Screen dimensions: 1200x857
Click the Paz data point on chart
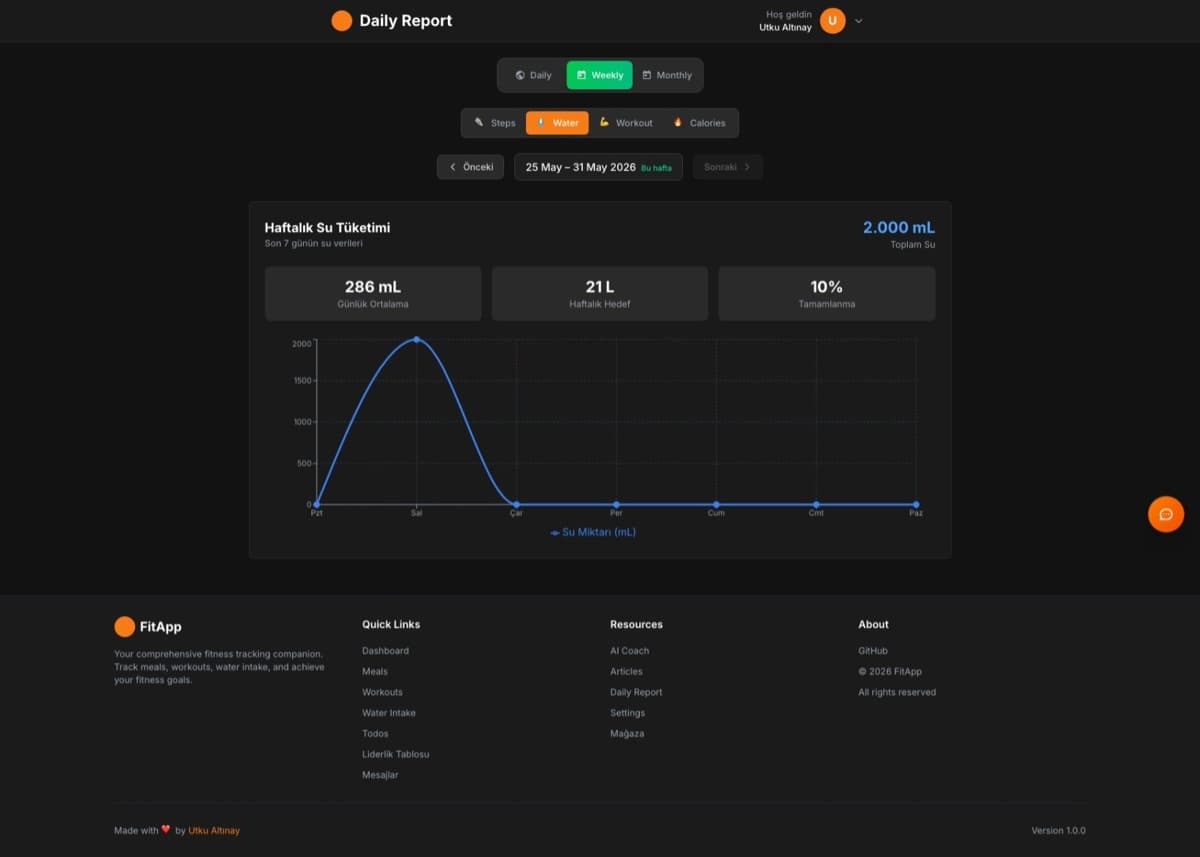[916, 504]
